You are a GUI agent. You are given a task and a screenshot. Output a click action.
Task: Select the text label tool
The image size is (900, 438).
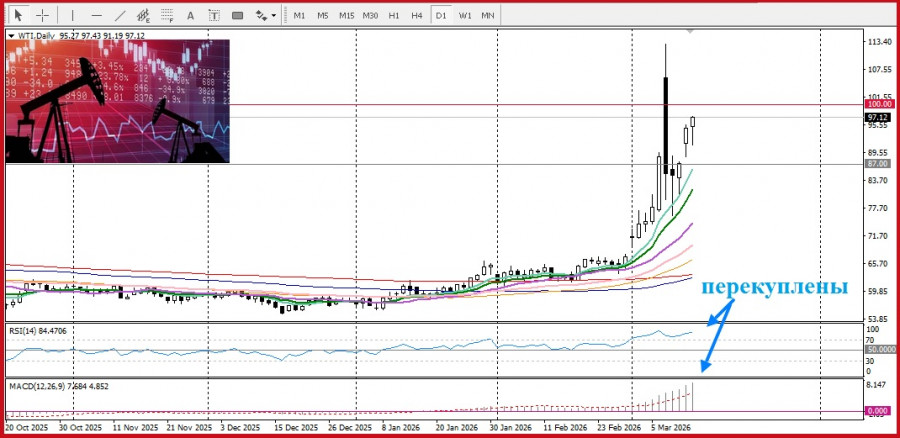[x=214, y=15]
